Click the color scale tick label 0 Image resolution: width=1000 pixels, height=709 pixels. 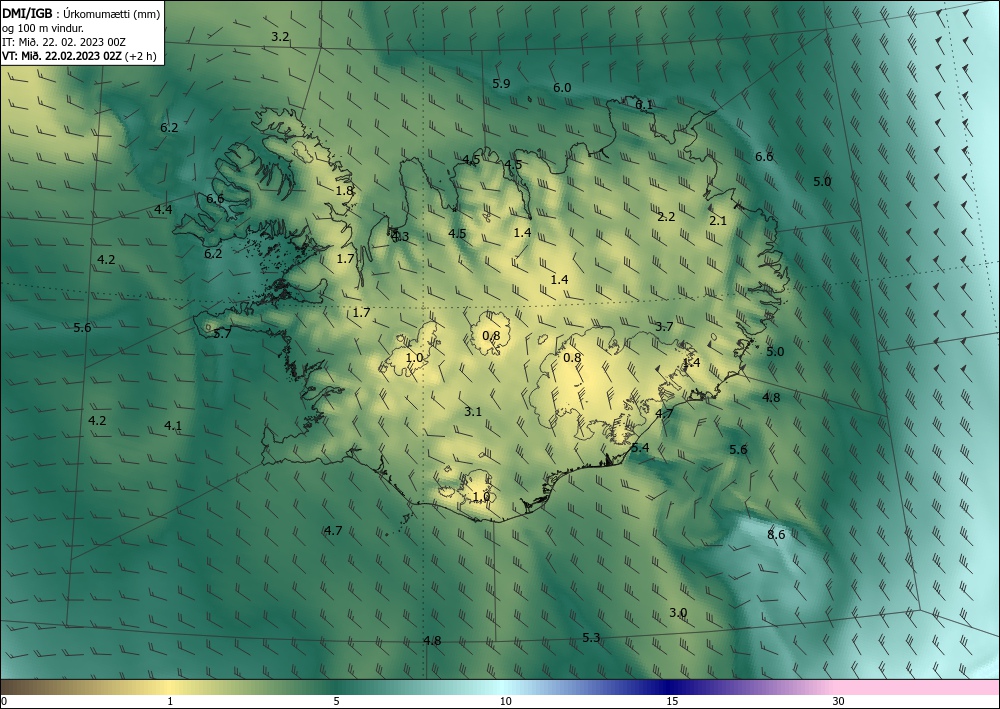tap(4, 701)
